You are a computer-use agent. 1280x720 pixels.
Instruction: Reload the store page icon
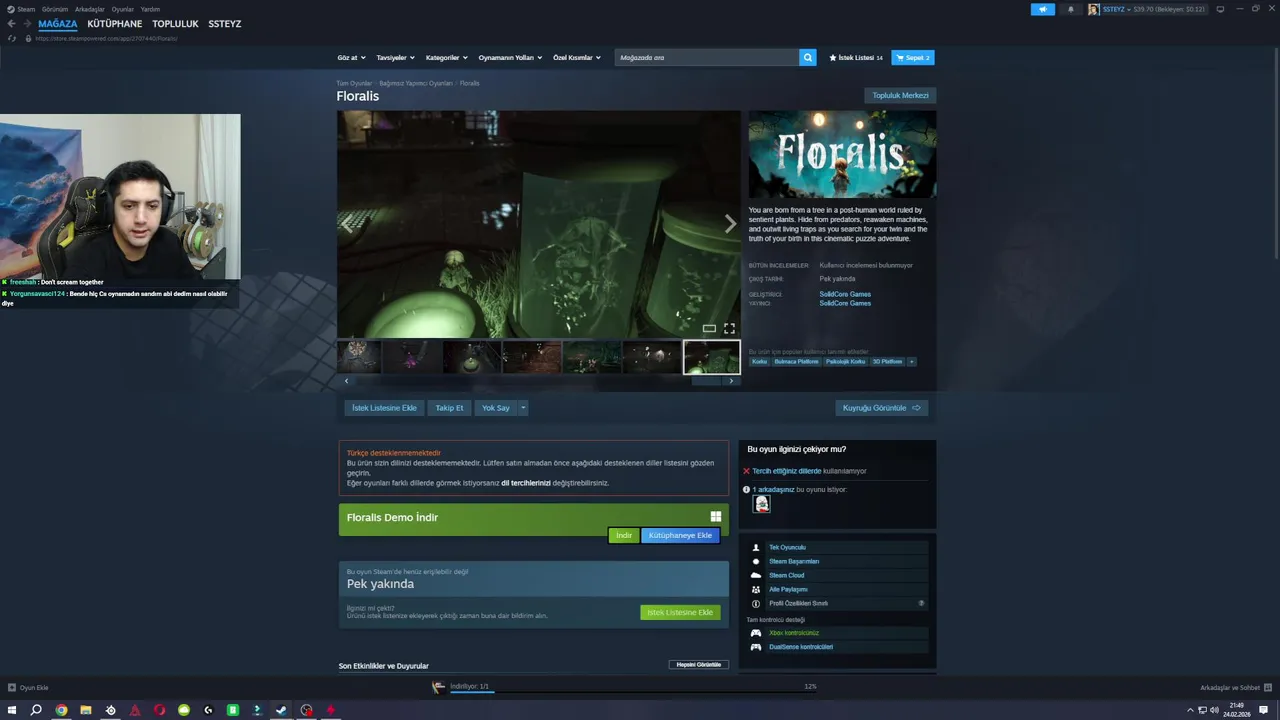coord(12,38)
